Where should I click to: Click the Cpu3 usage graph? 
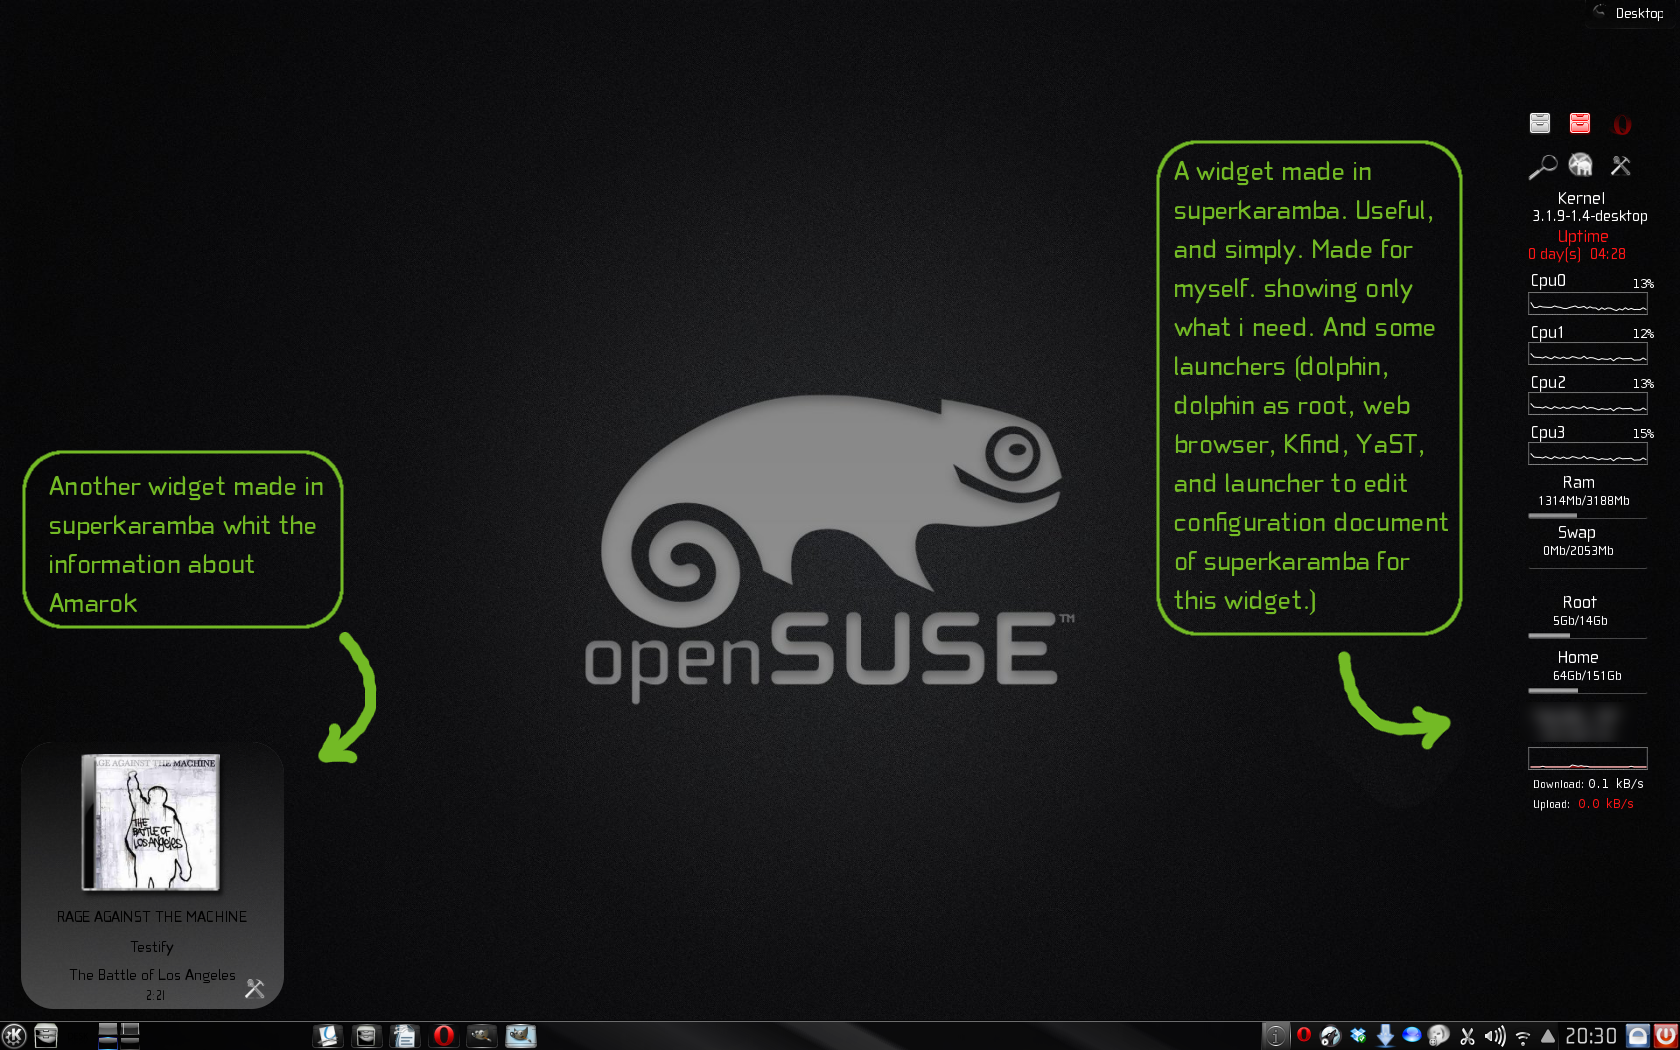[1588, 454]
